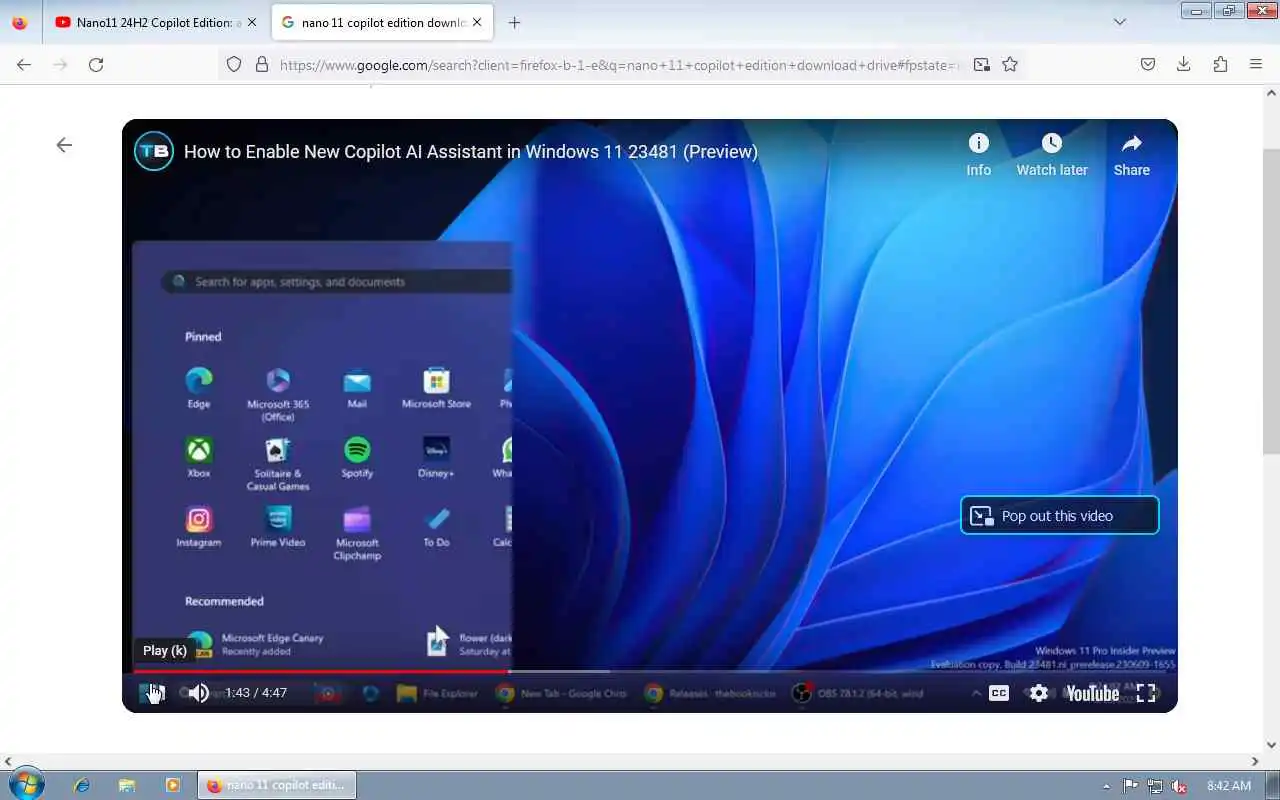Image resolution: width=1280 pixels, height=800 pixels.
Task: Open the 8:42 AM clock
Action: tap(1229, 786)
